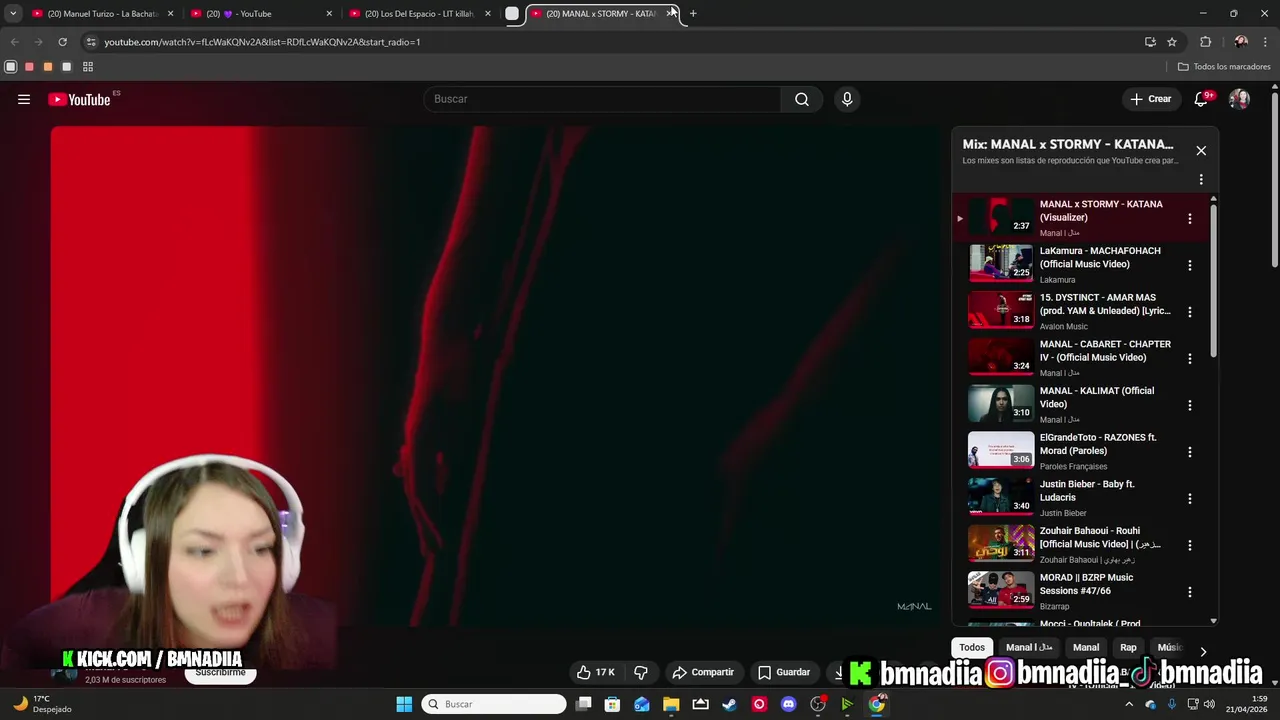Click the browser address bar URL
Image resolution: width=1280 pixels, height=720 pixels.
(x=262, y=42)
